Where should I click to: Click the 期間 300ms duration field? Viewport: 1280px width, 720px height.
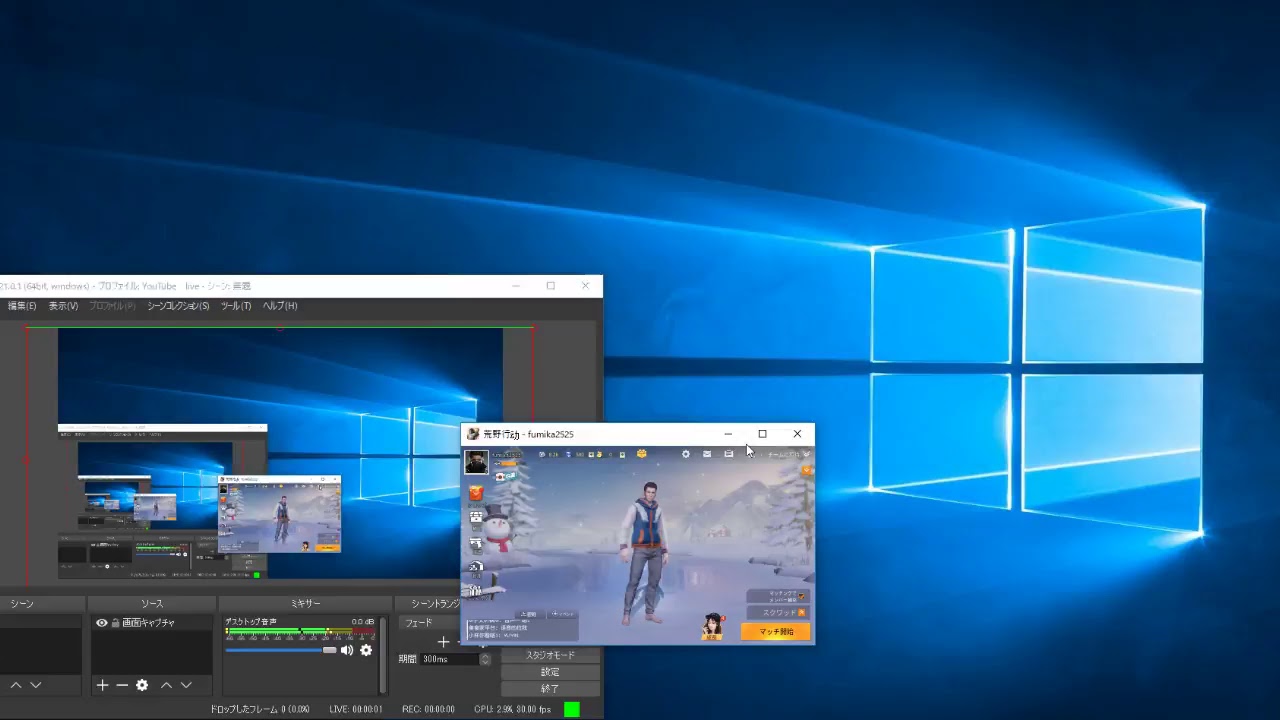point(450,659)
